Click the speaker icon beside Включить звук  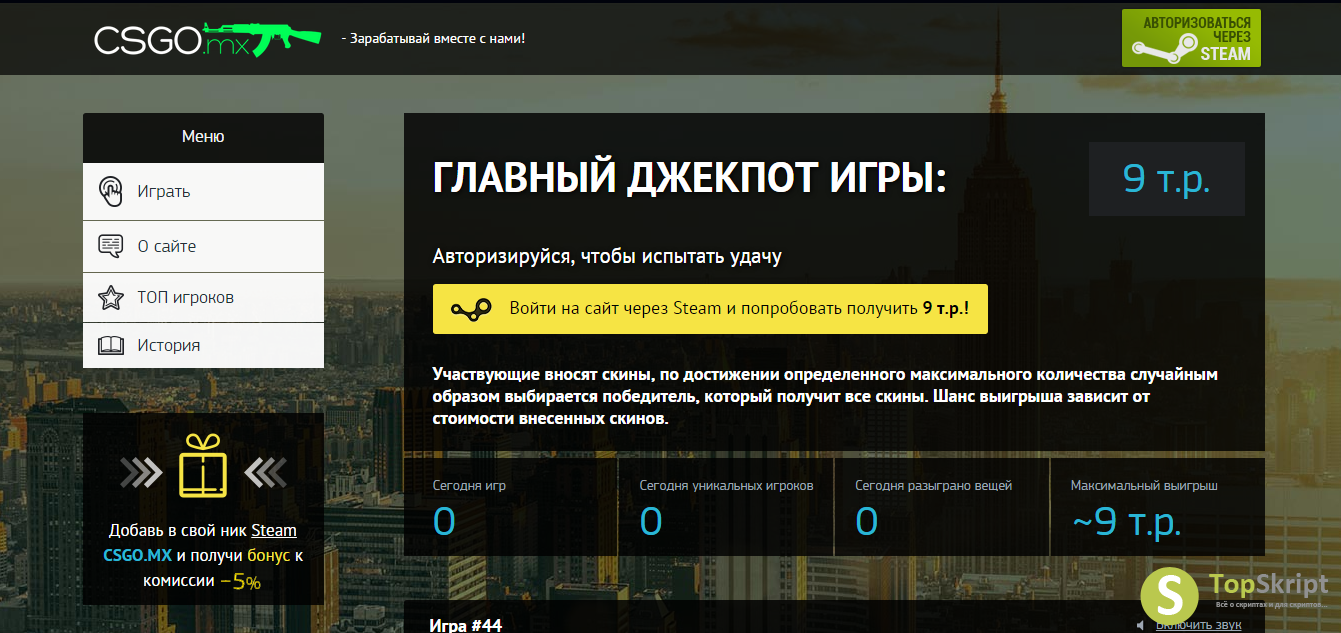coord(1141,625)
